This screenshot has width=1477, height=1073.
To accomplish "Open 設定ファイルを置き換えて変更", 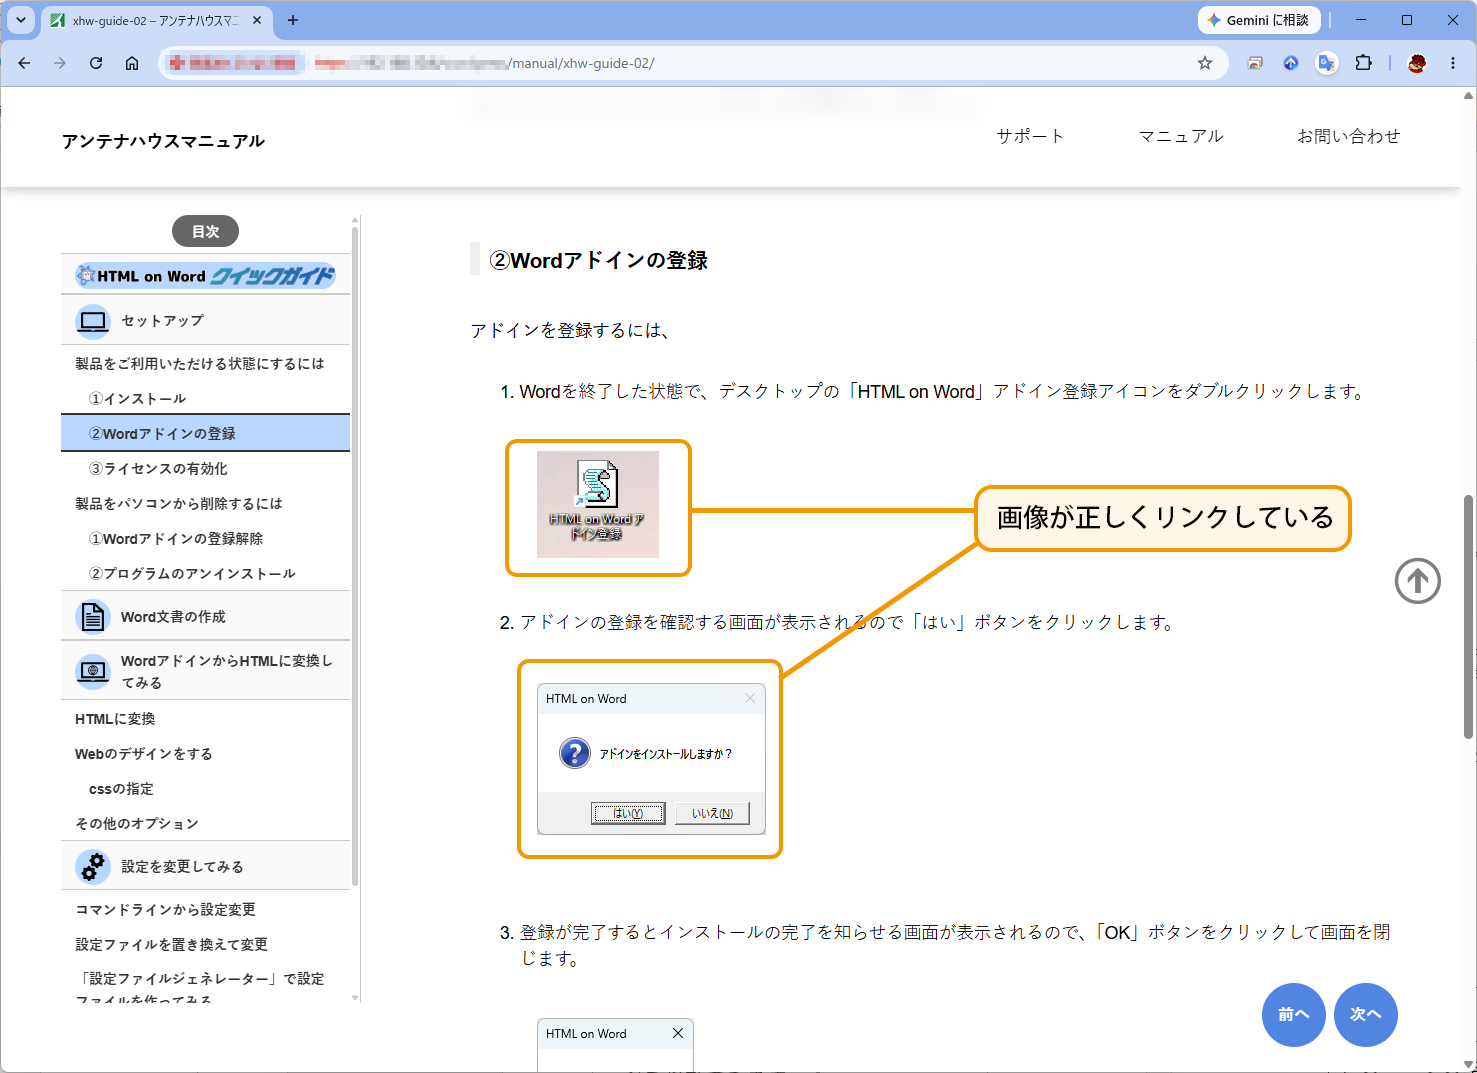I will pyautogui.click(x=171, y=945).
